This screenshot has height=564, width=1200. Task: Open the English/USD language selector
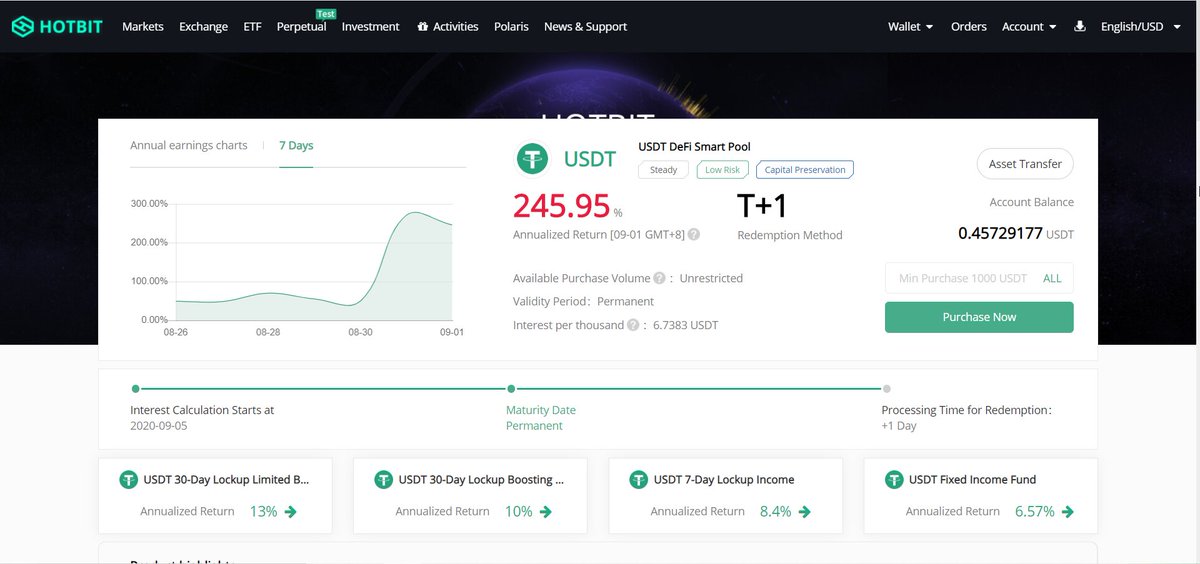(1139, 27)
